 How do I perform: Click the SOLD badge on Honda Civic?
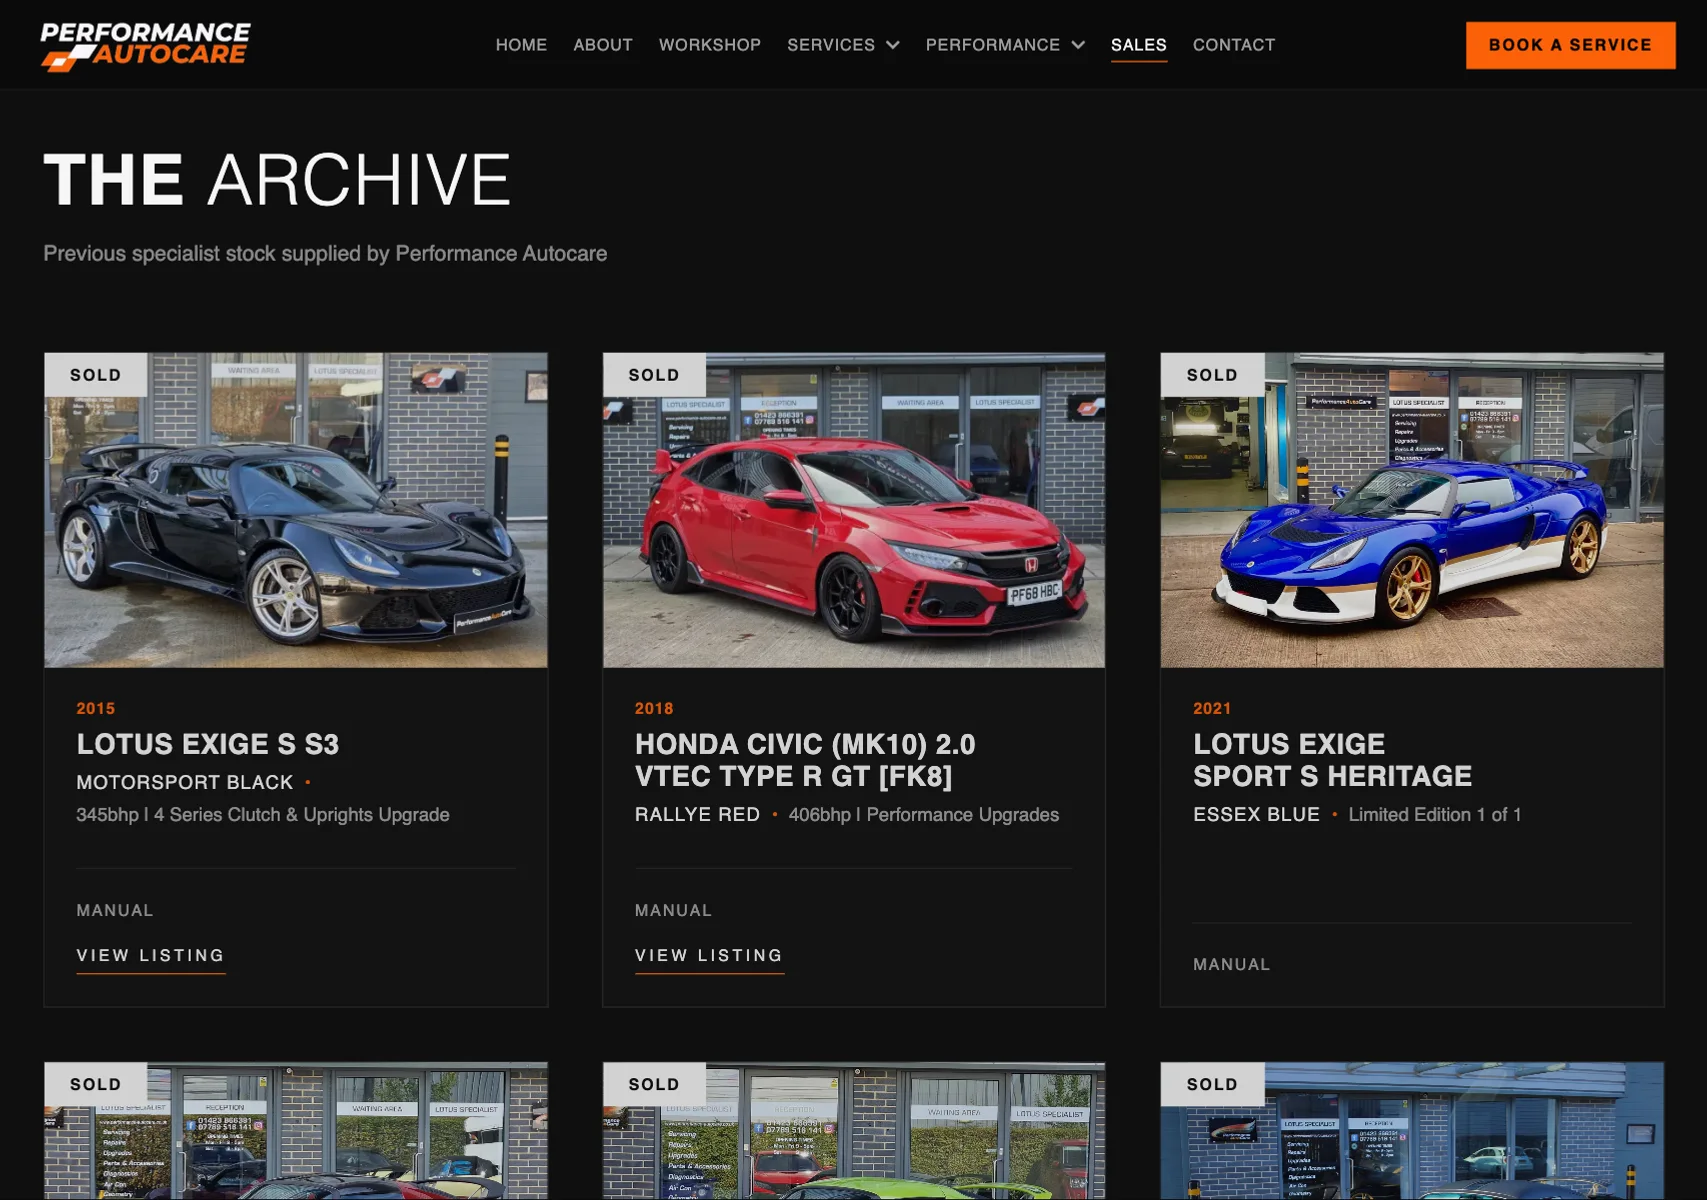pos(654,375)
